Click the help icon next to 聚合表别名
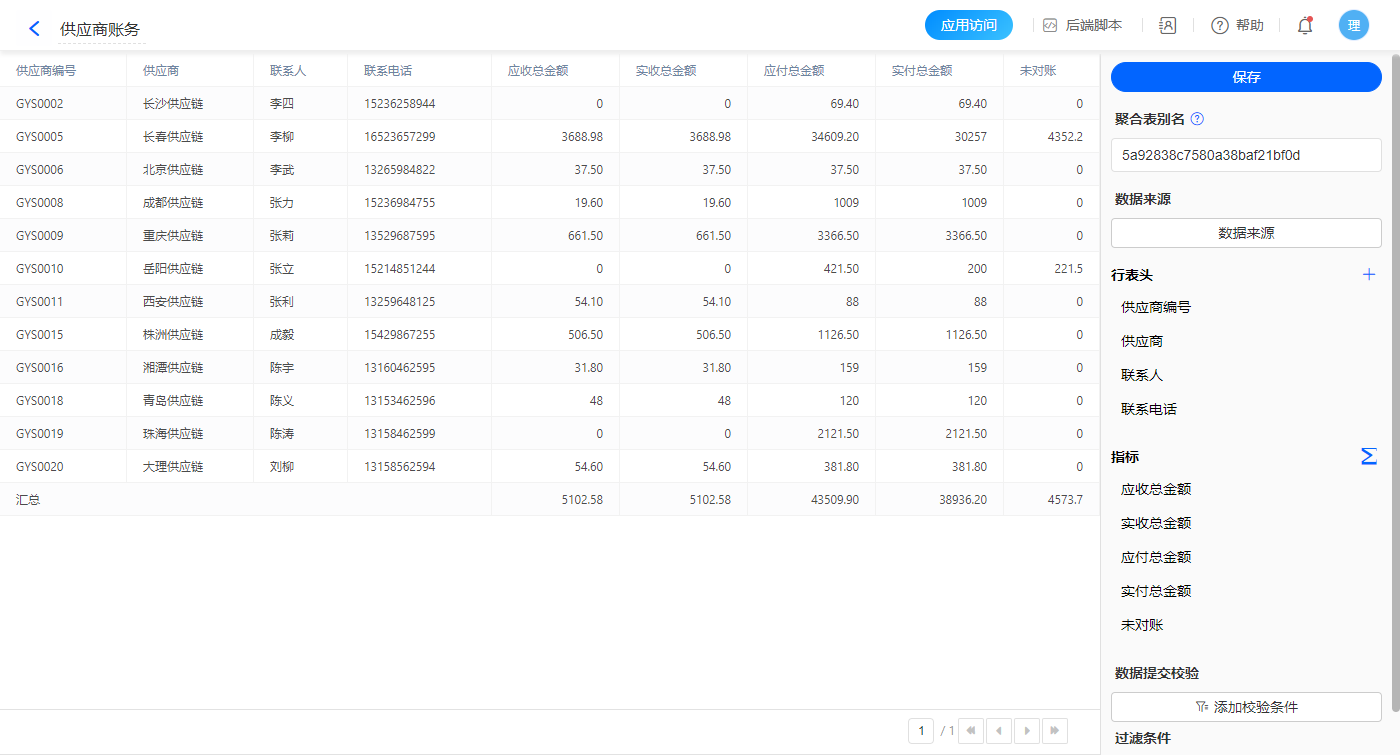Screen dimensions: 1400x755 (x=1197, y=119)
